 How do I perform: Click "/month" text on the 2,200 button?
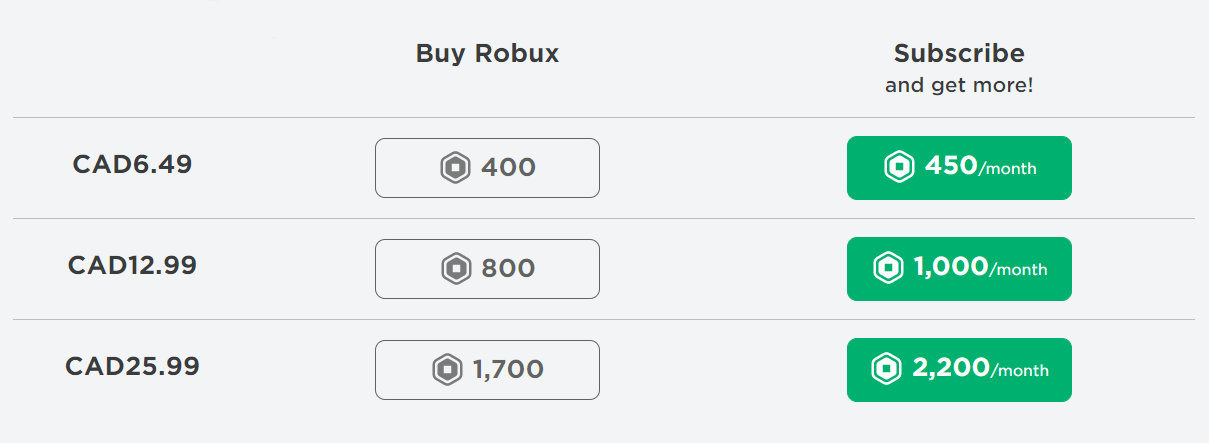(x=1020, y=372)
